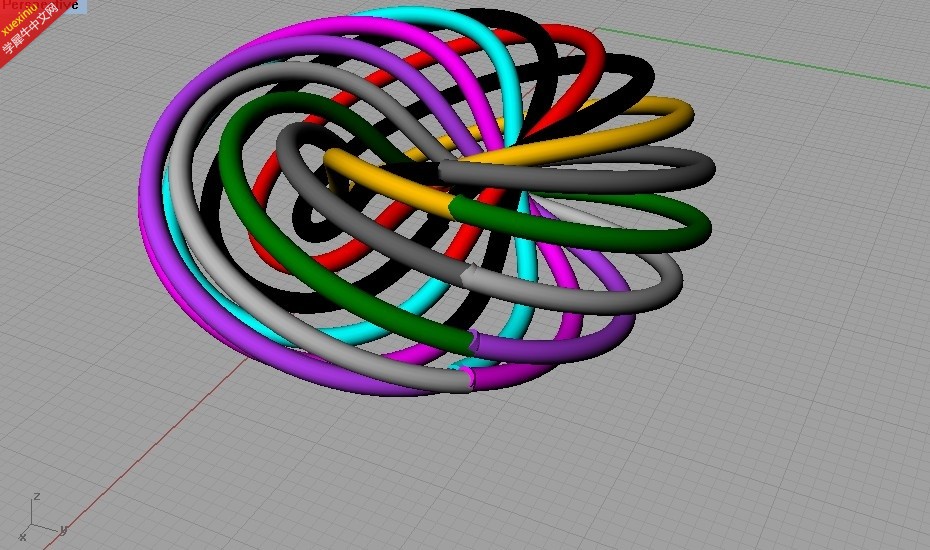Click the Perspective viewport title label
The width and height of the screenshot is (930, 550).
[x=43, y=5]
